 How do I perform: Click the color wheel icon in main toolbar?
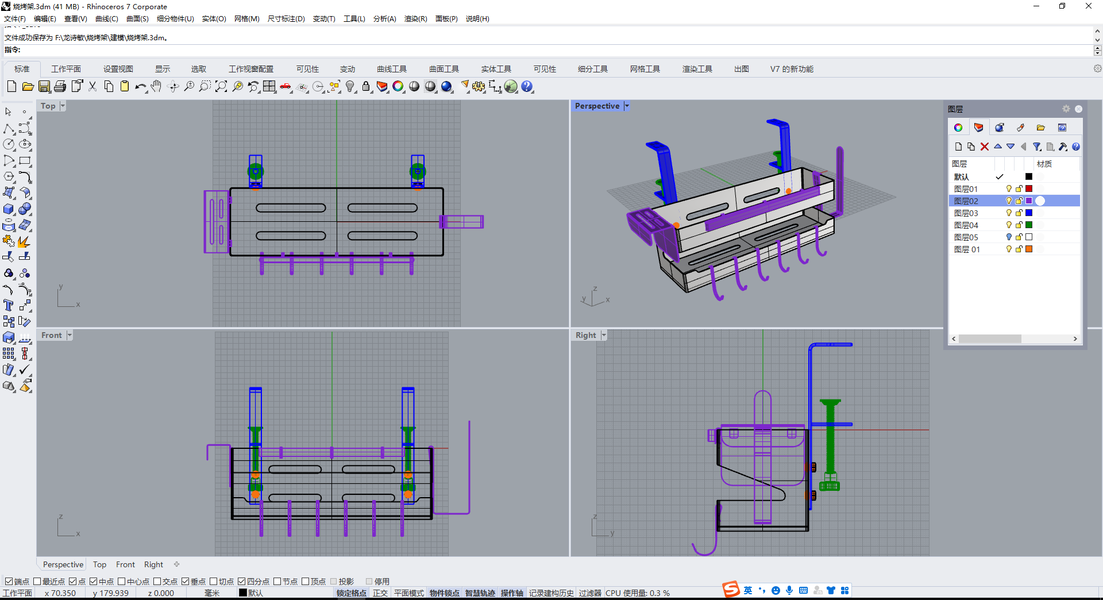398,87
